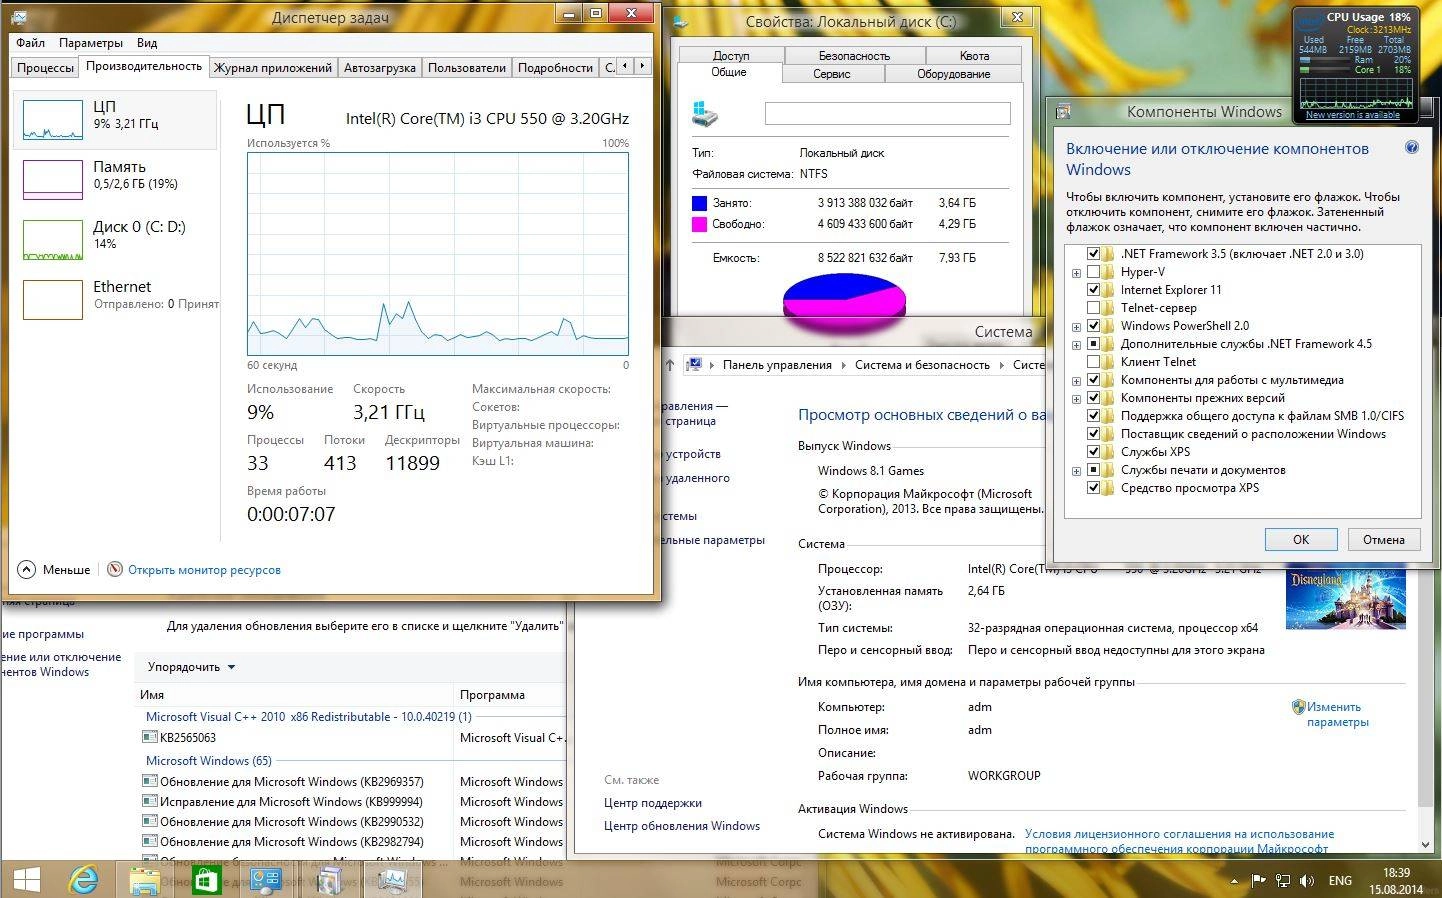Expand Компоненты прежних версий node
Viewport: 1442px width, 898px height.
tap(1076, 399)
